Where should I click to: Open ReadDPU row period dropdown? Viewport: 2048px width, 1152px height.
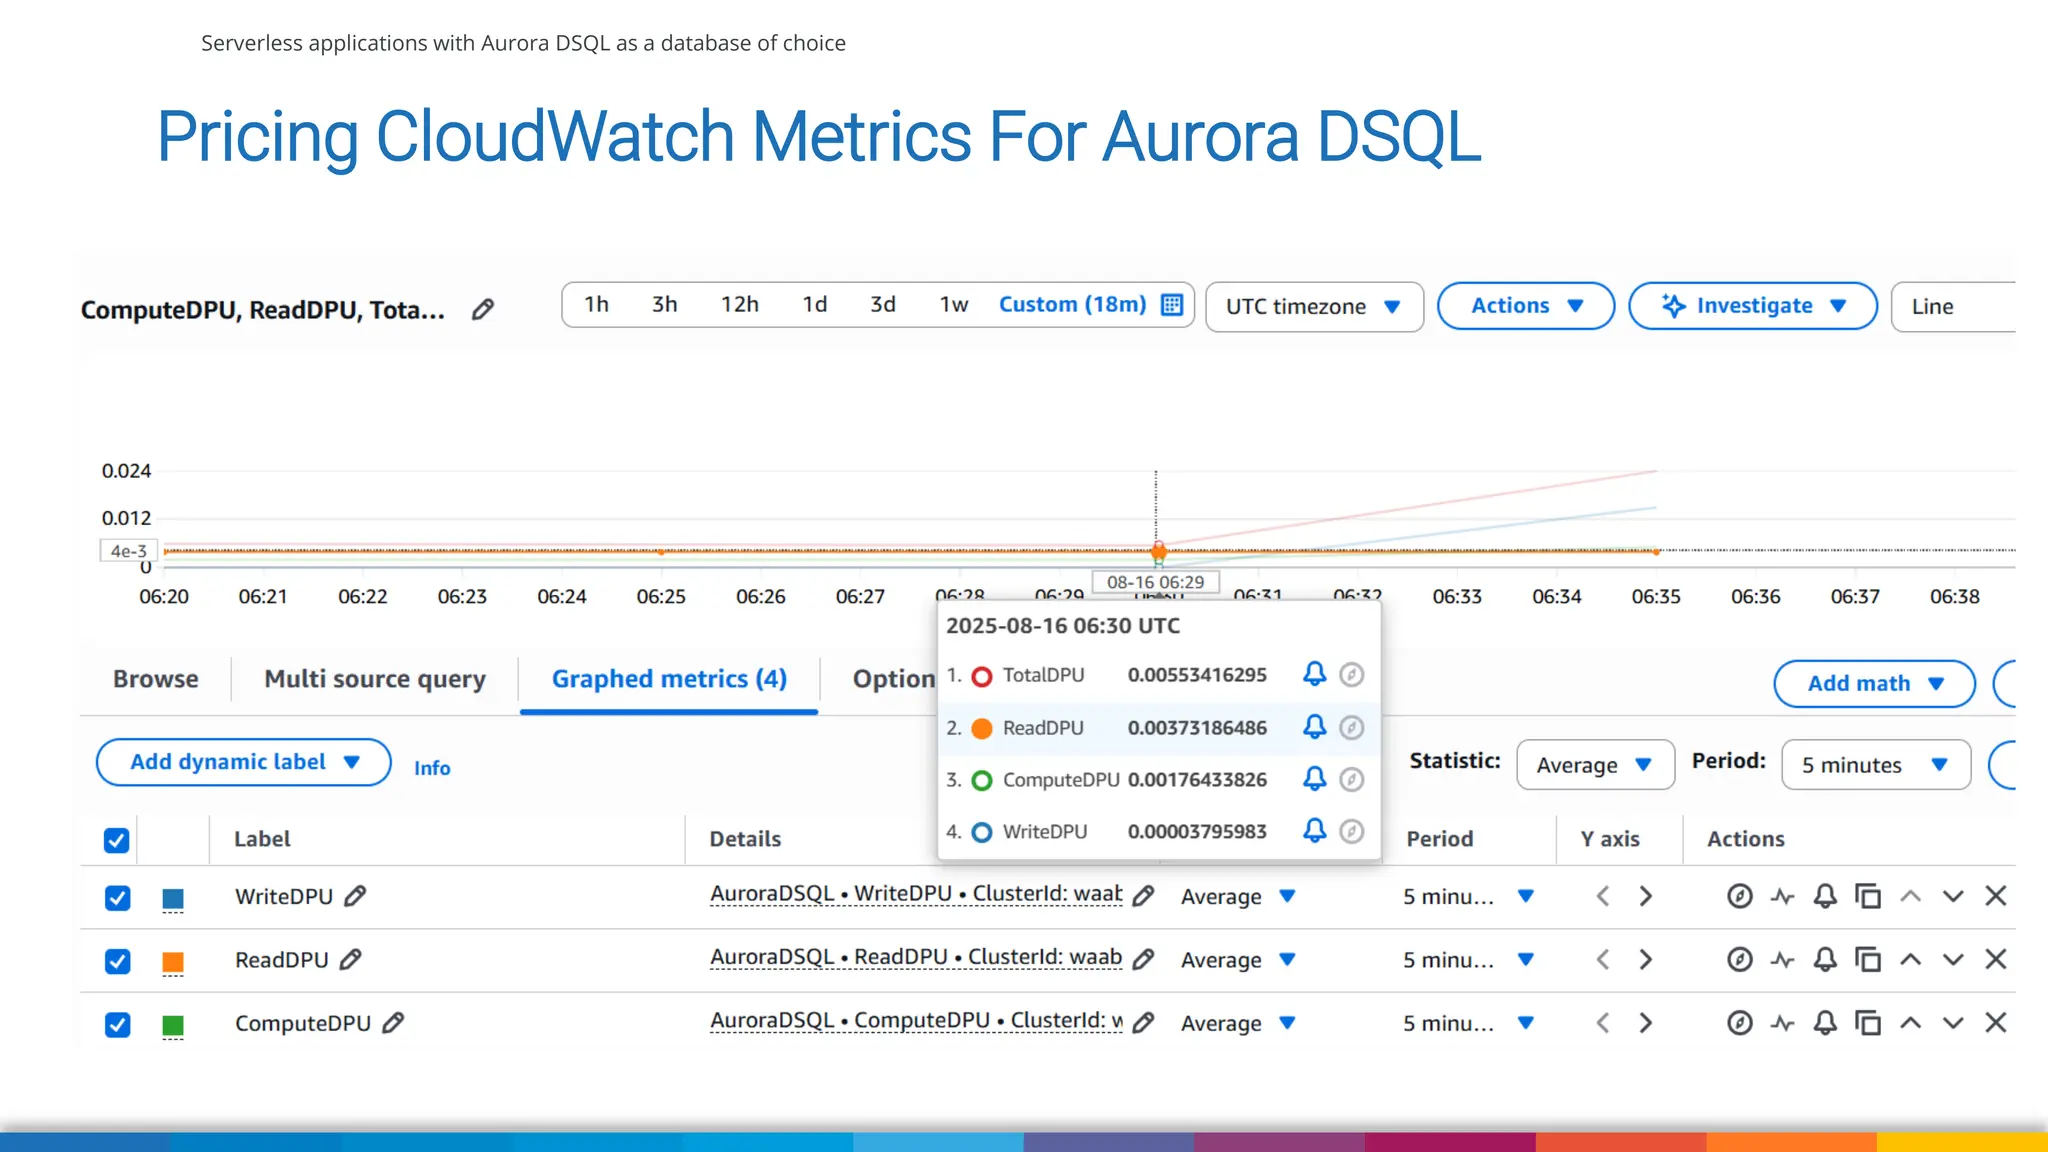pyautogui.click(x=1468, y=959)
